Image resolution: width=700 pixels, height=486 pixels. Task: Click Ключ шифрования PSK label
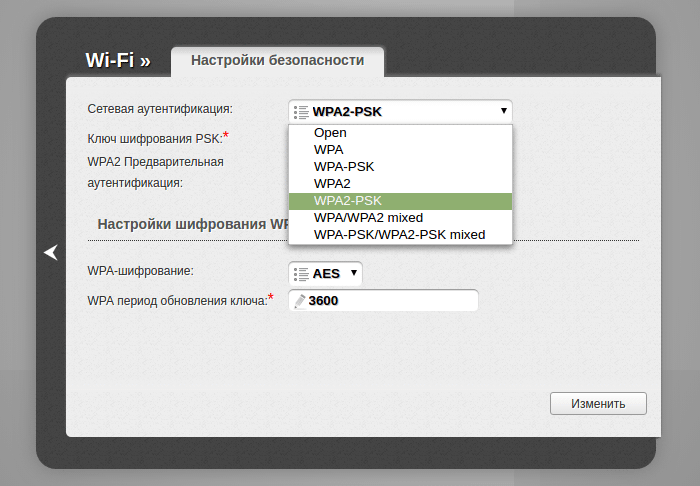[155, 139]
